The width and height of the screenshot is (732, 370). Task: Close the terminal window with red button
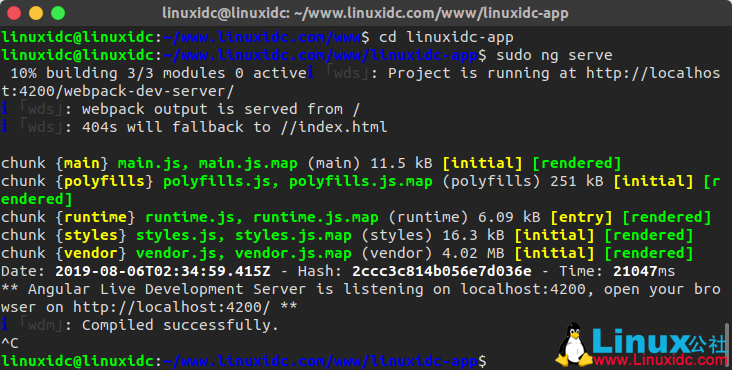click(14, 13)
